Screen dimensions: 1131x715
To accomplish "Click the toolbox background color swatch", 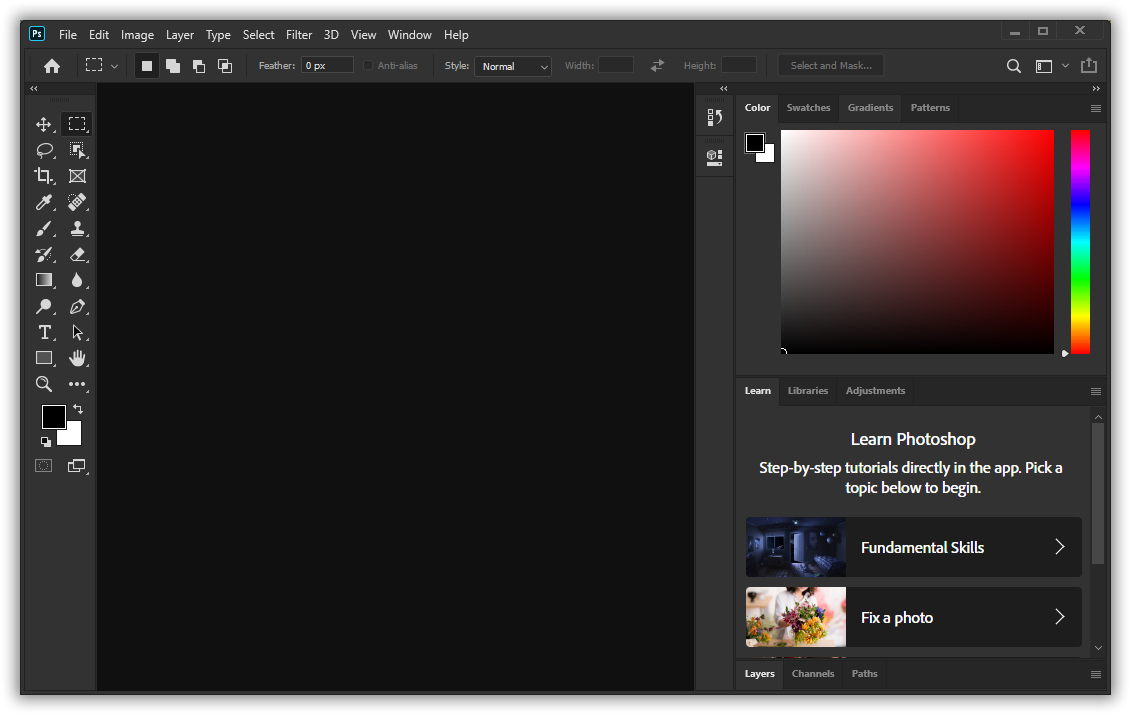I will click(x=73, y=437).
